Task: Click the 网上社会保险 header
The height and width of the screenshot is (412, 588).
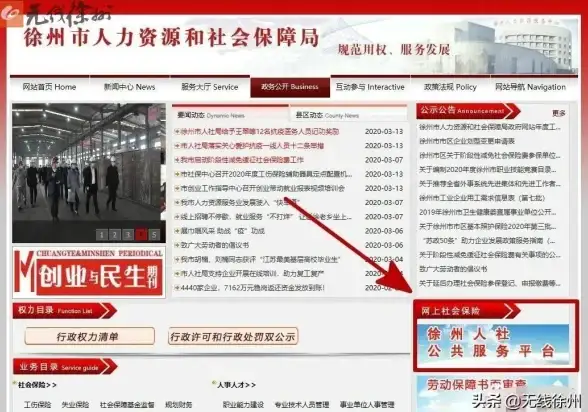Action: (468, 311)
